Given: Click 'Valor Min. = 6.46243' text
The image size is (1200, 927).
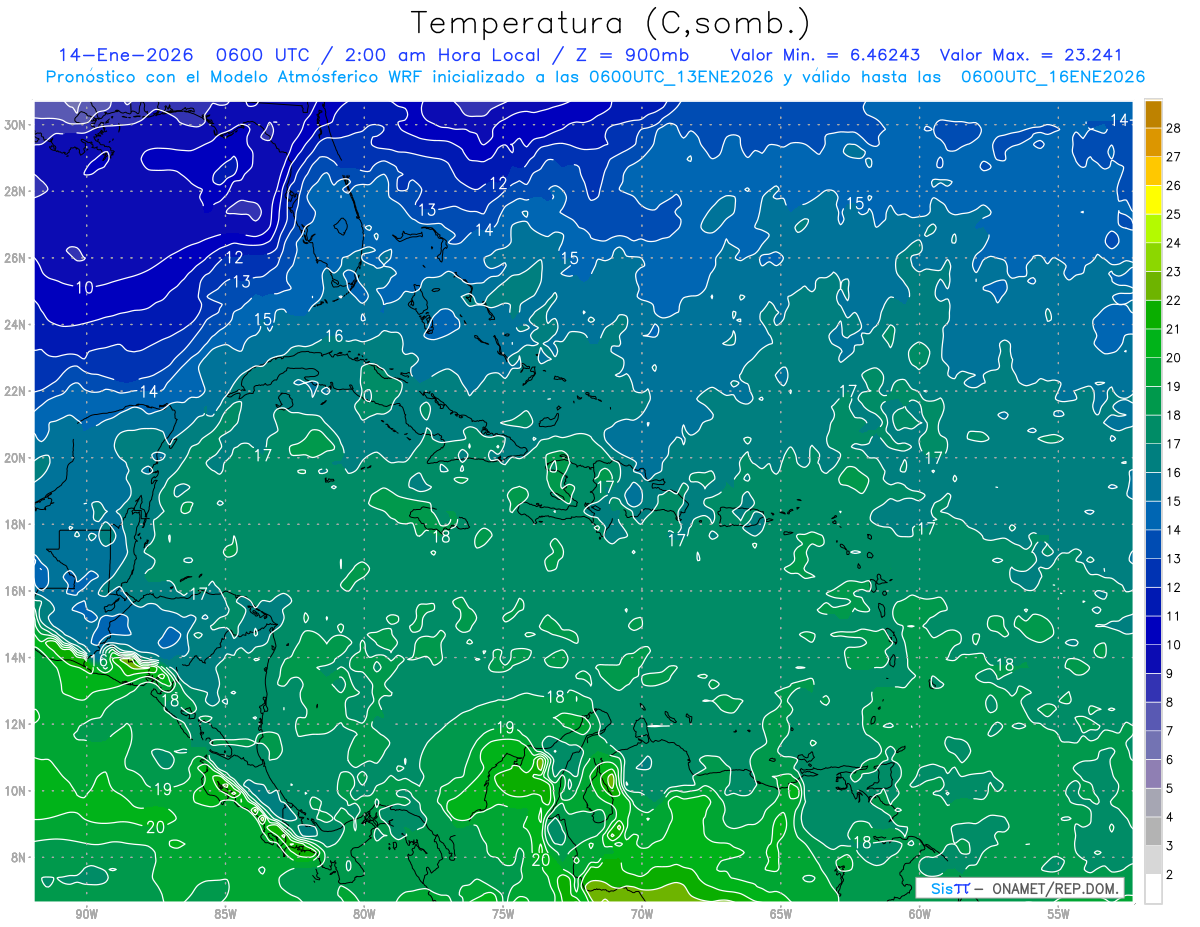Looking at the screenshot, I should (826, 55).
